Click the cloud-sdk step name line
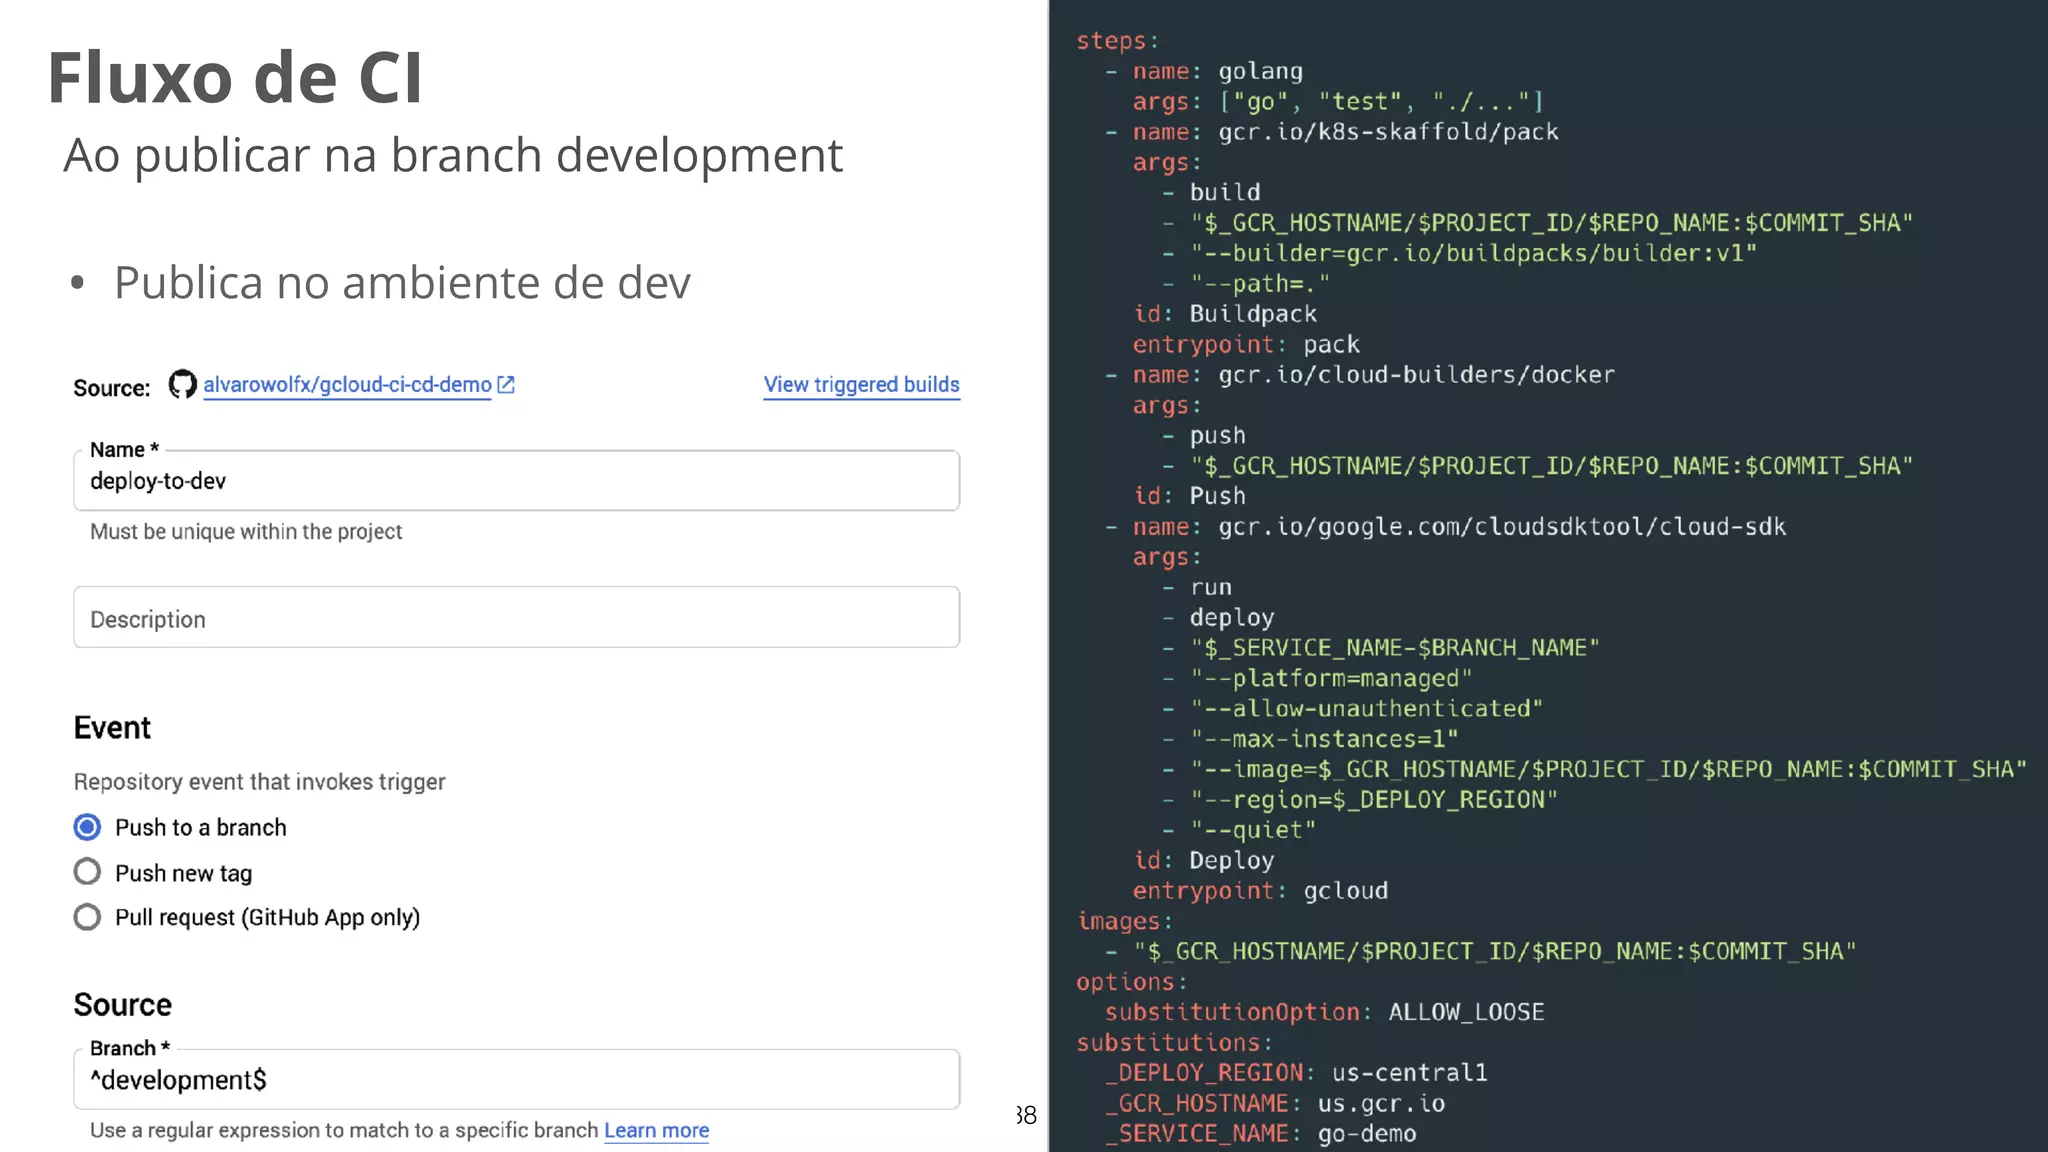 click(1459, 527)
